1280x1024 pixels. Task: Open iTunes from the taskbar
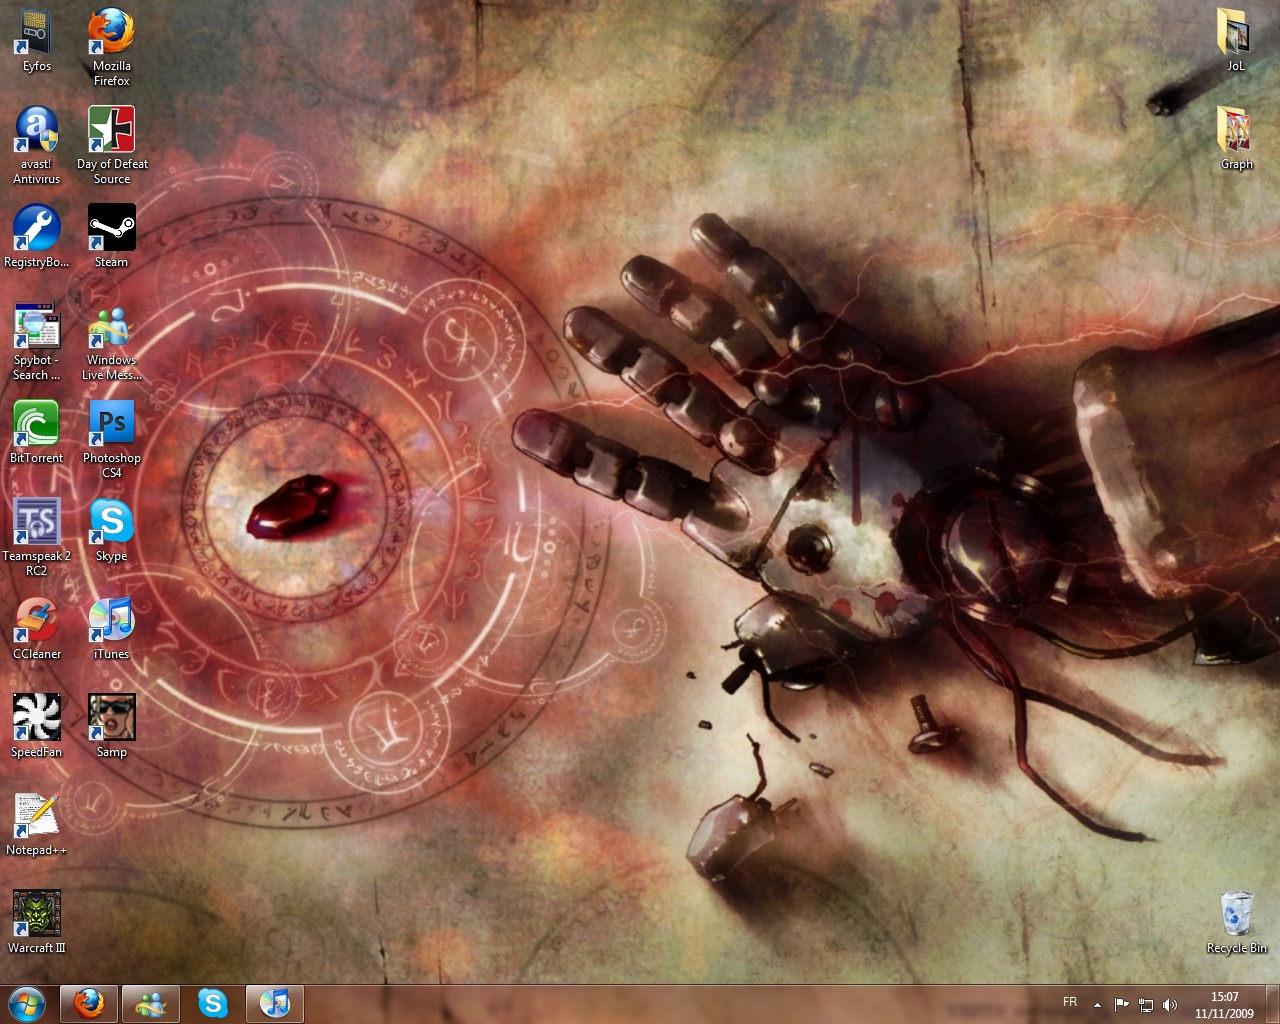click(x=275, y=1003)
